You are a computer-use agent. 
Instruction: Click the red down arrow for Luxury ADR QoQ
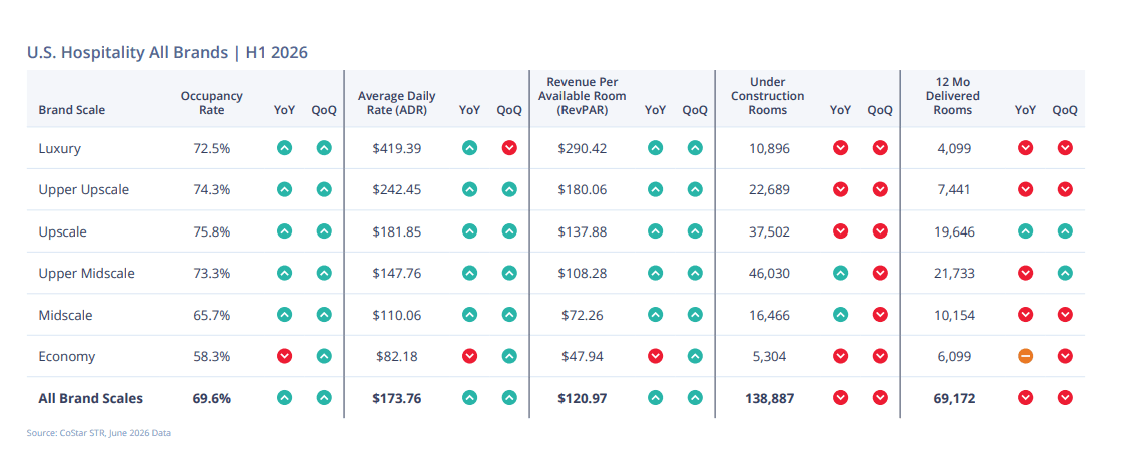509,148
